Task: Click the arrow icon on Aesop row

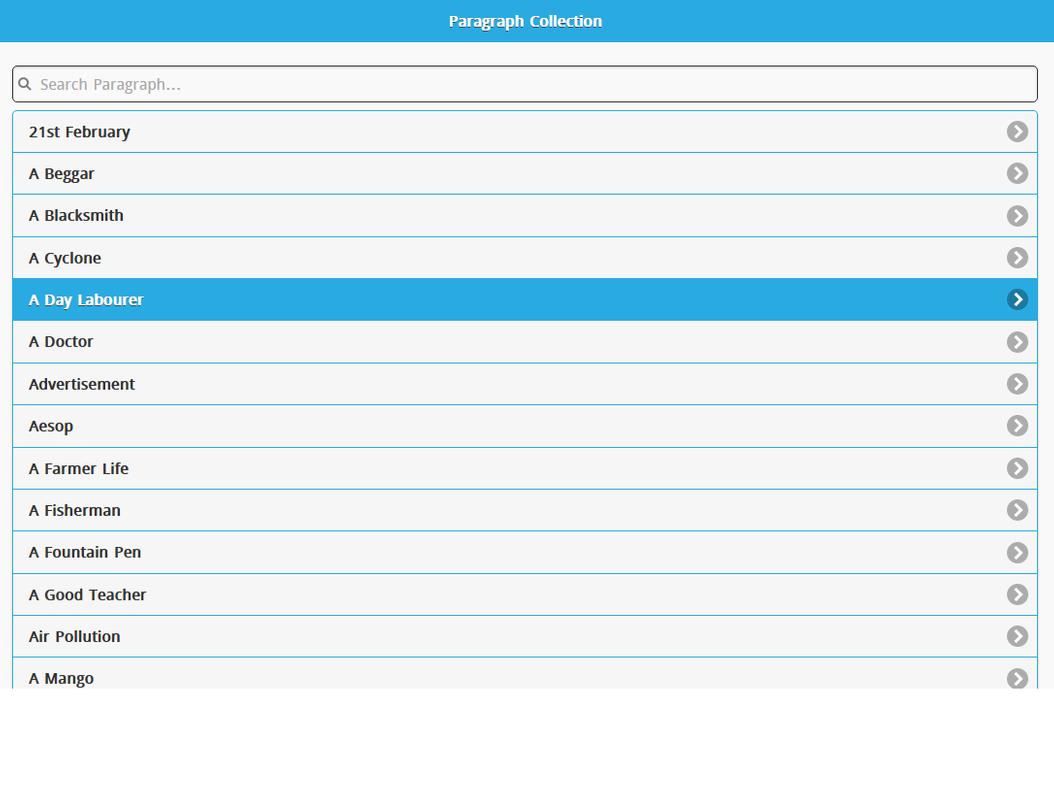Action: point(1016,426)
